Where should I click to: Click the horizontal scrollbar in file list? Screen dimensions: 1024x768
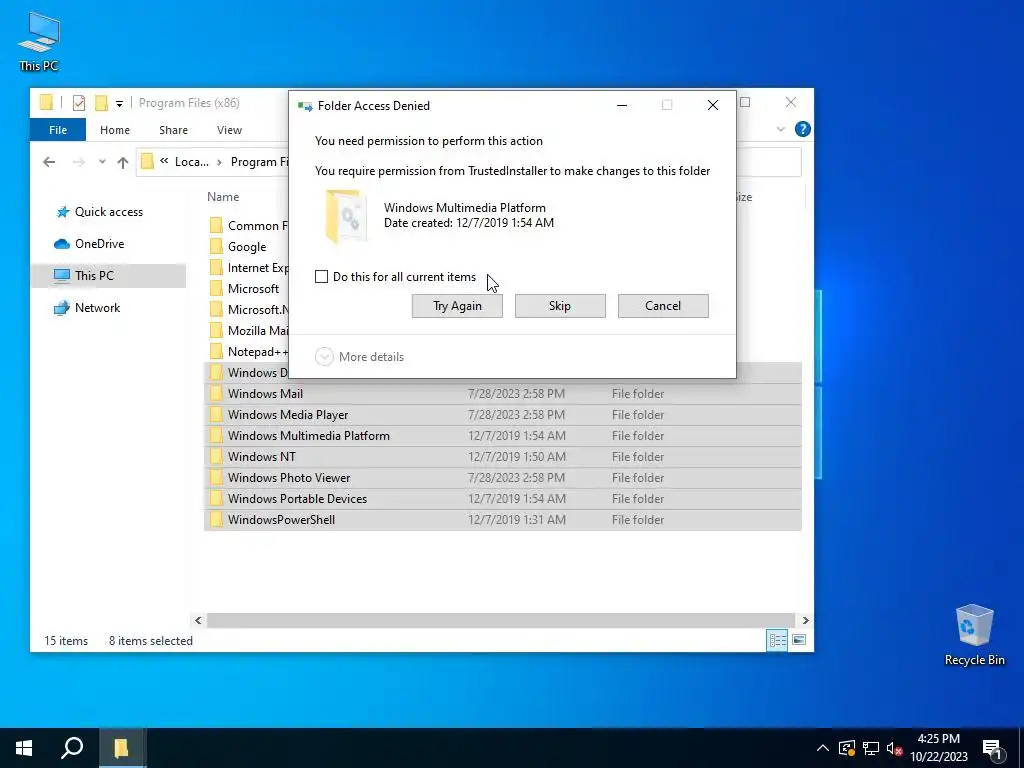[x=501, y=620]
